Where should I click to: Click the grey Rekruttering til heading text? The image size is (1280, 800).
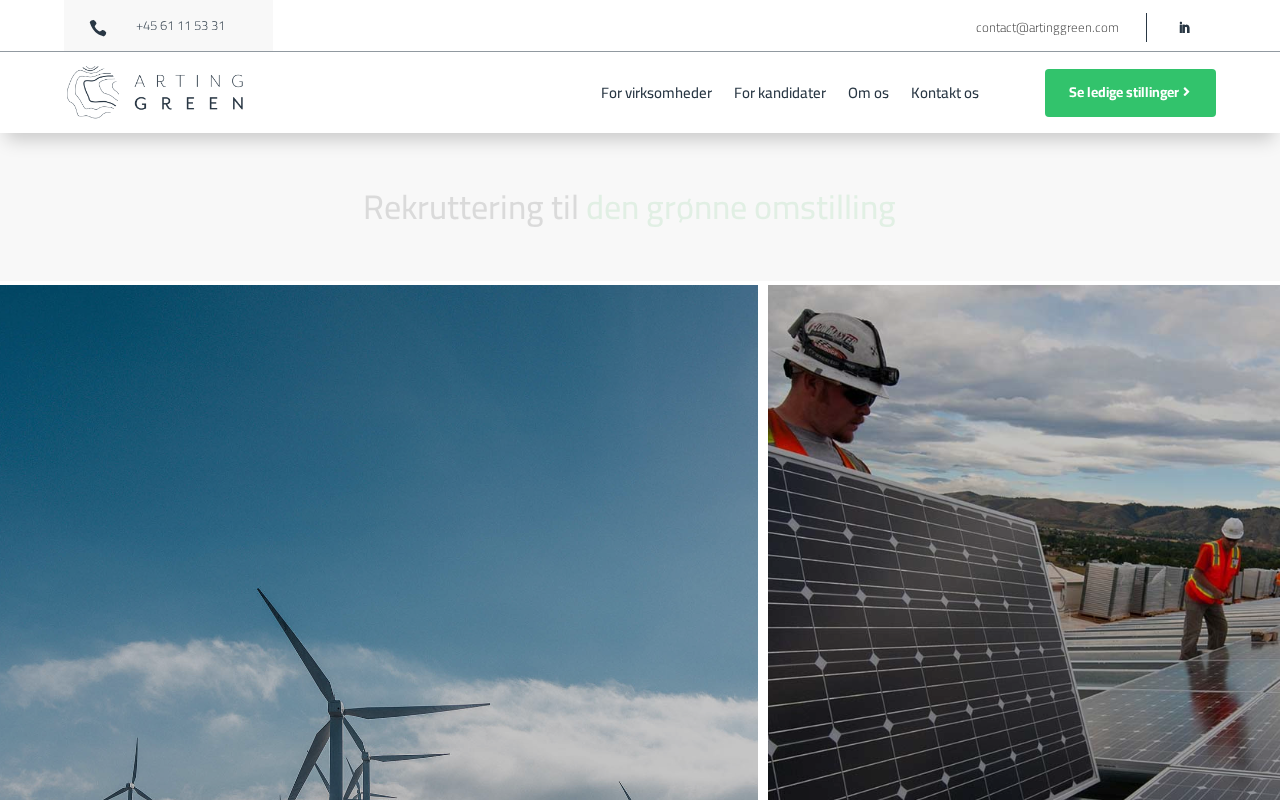470,208
